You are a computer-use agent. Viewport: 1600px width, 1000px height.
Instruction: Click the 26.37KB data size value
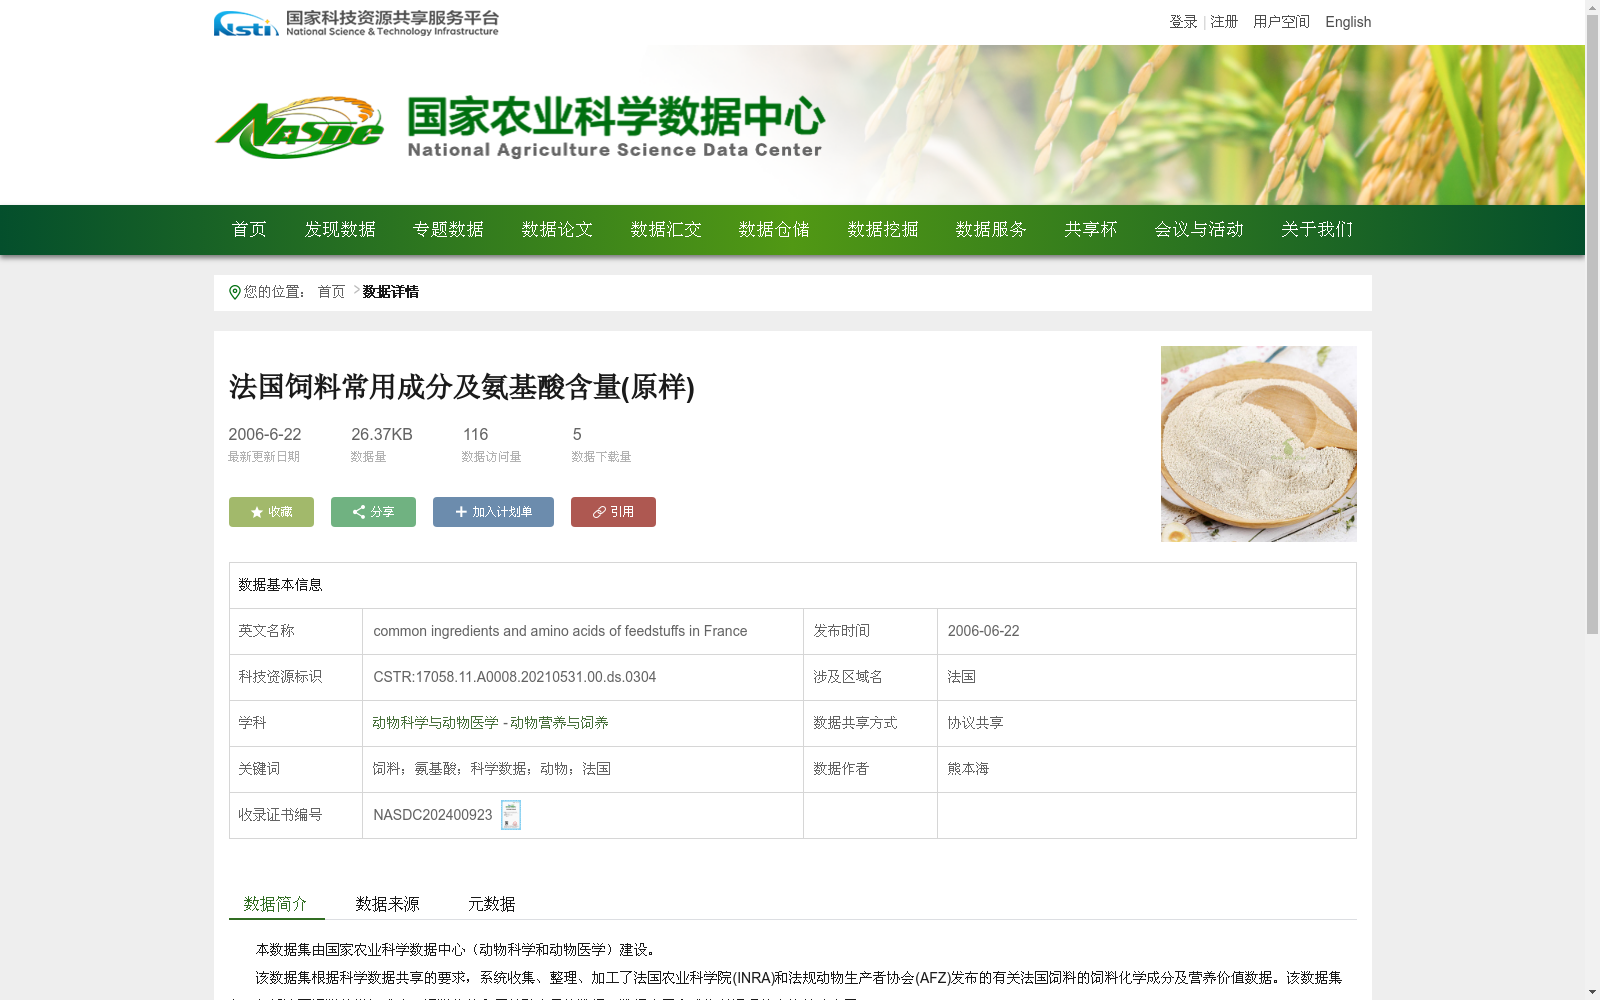[382, 434]
